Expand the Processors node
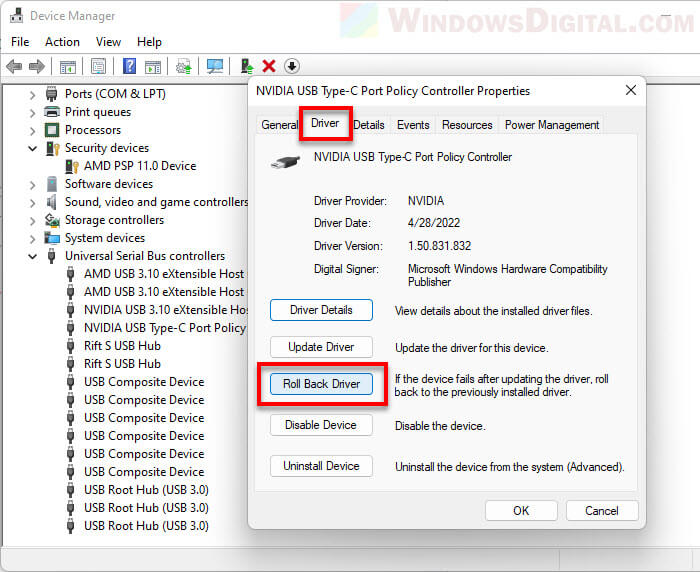Viewport: 700px width, 572px height. [33, 130]
